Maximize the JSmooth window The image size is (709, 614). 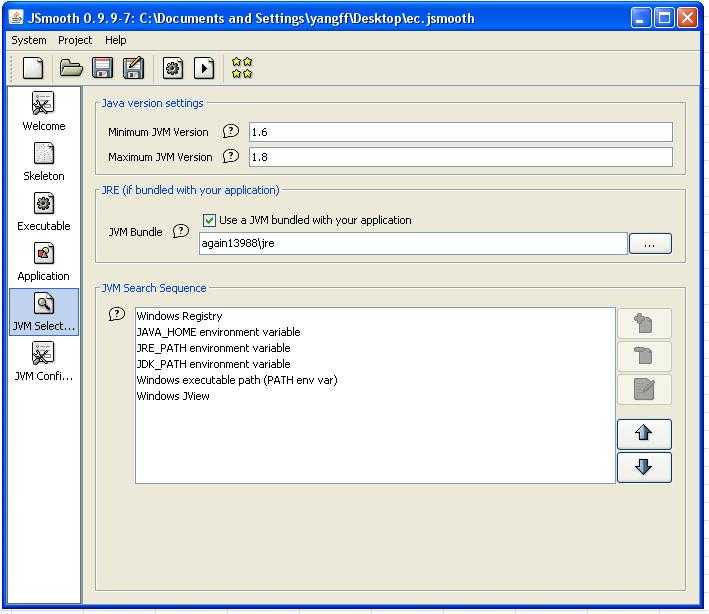[x=664, y=18]
